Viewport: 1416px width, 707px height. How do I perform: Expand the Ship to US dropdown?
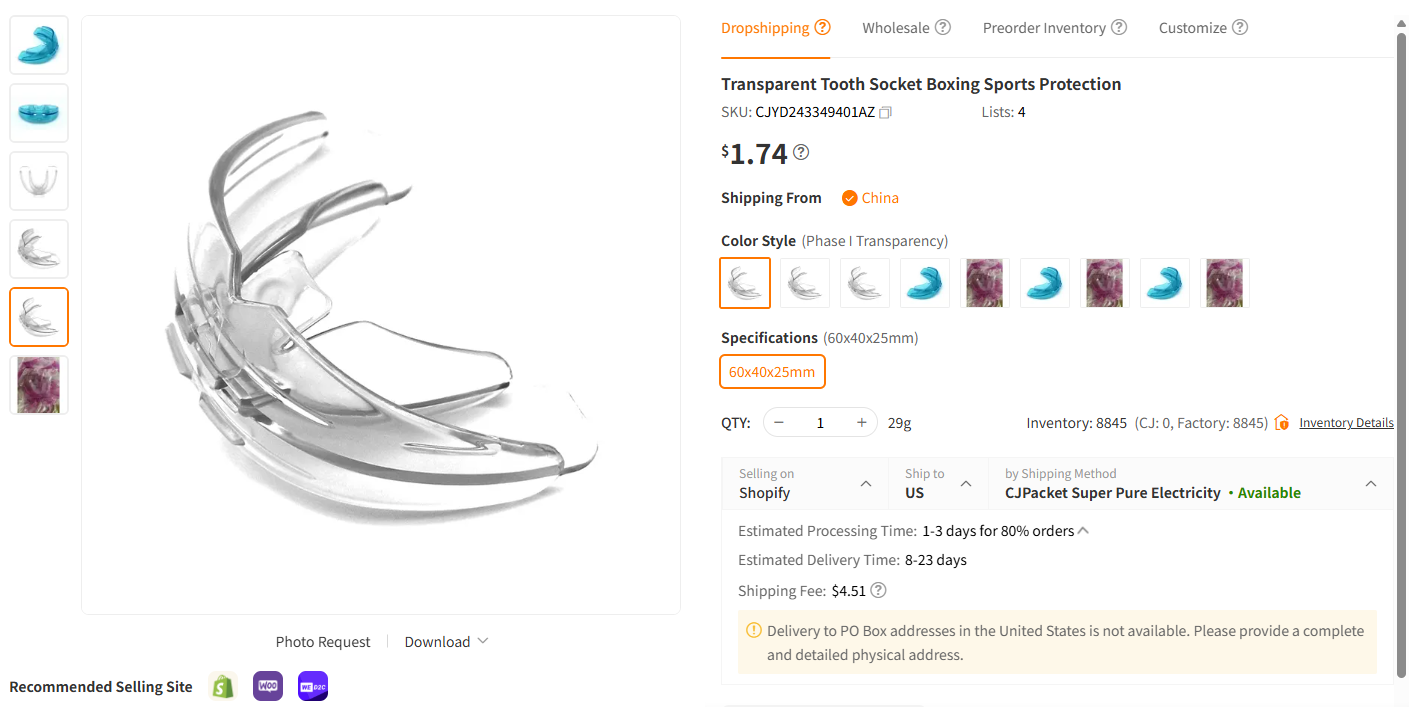coord(966,482)
